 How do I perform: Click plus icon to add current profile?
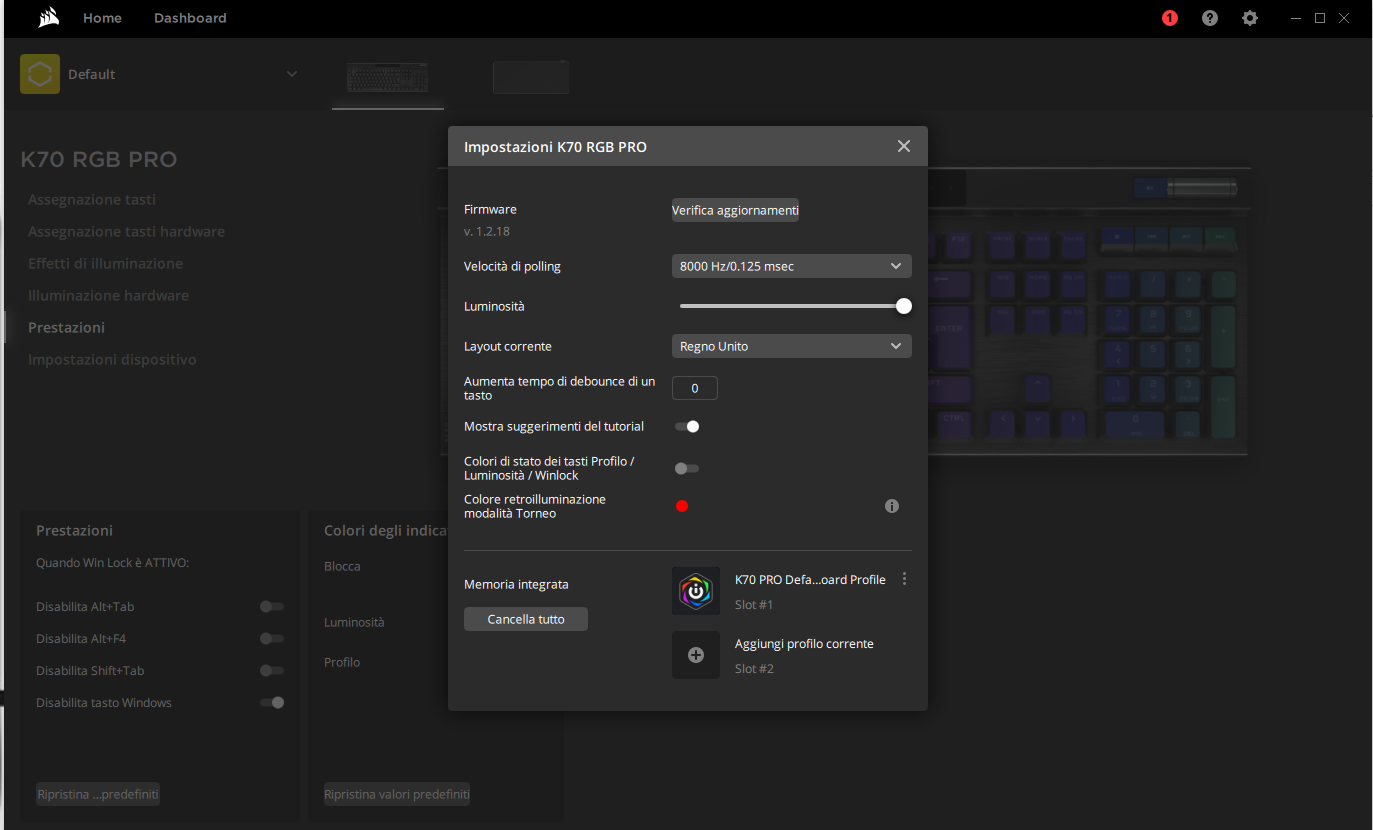coord(696,655)
